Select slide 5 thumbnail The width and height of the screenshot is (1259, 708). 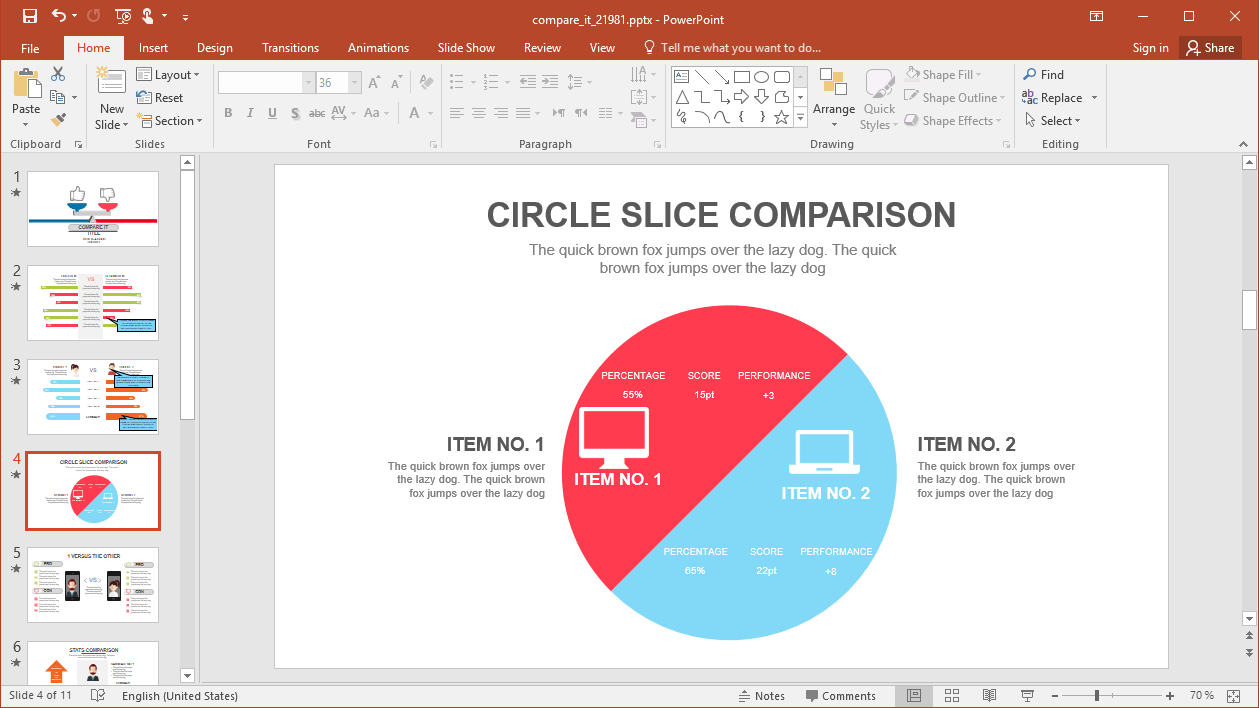[x=93, y=585]
